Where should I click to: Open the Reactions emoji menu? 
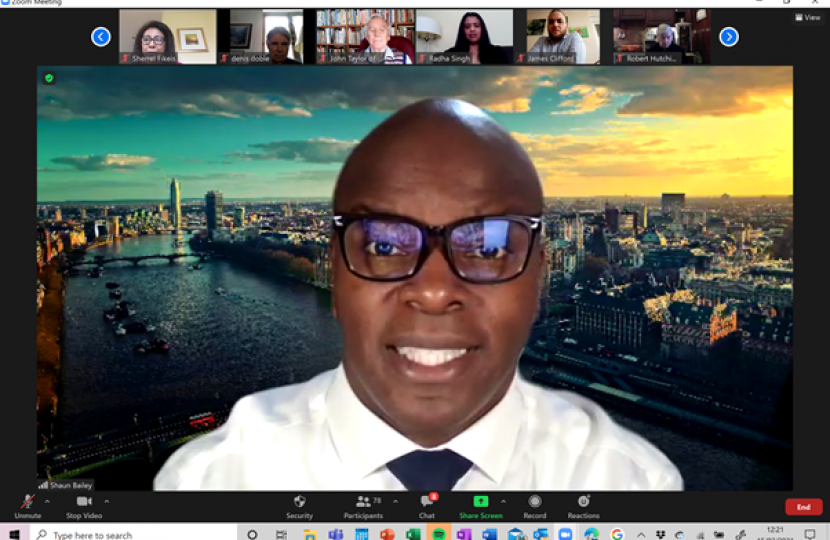click(x=583, y=504)
